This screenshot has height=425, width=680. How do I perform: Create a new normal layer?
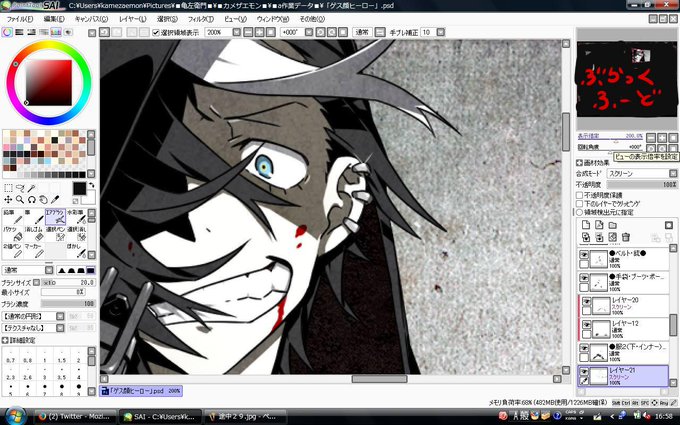pyautogui.click(x=586, y=225)
